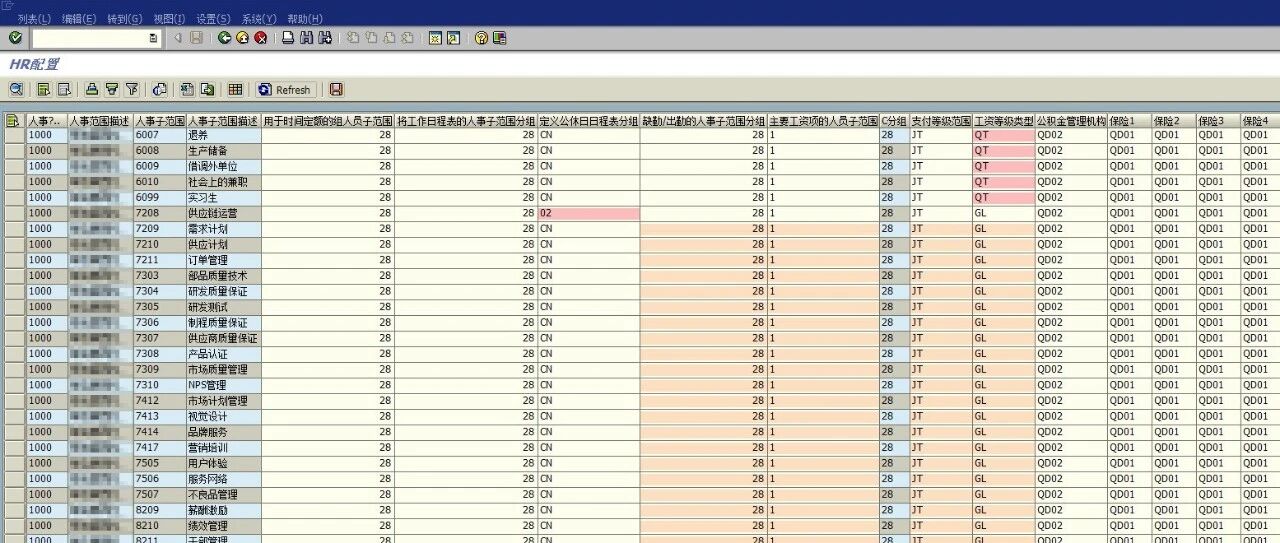Image resolution: width=1280 pixels, height=543 pixels.
Task: Click the cell 借调外单位
Action: tap(223, 166)
